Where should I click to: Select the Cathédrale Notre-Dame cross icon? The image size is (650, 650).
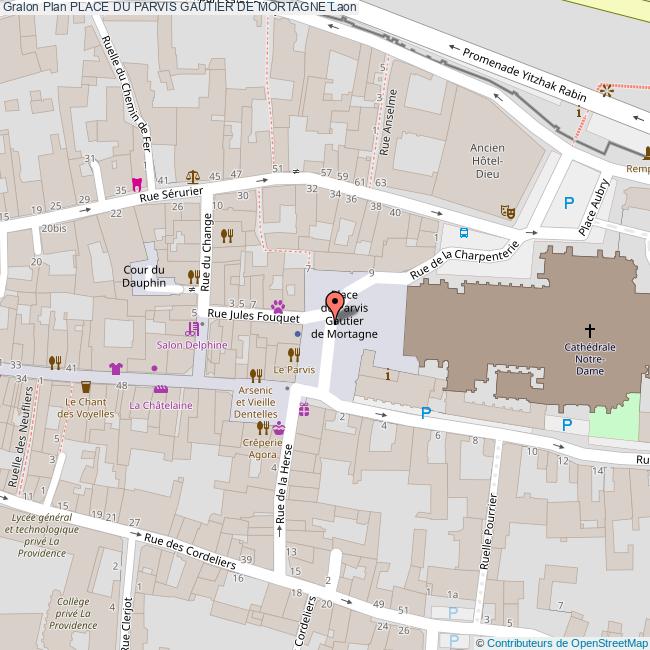coord(589,329)
